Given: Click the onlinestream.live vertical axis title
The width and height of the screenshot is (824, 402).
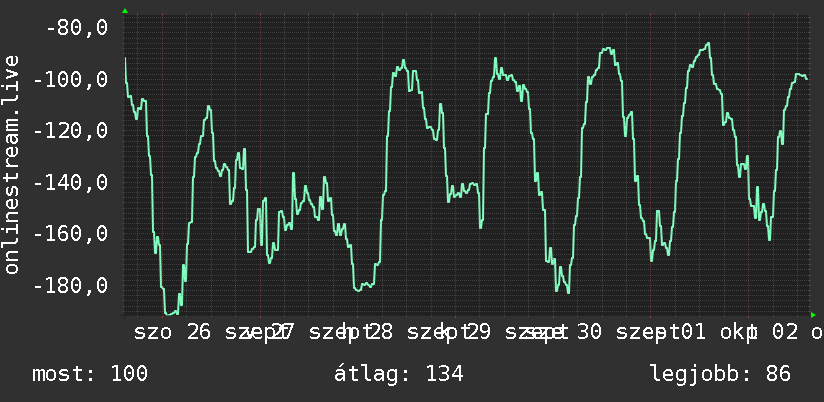Looking at the screenshot, I should (12, 164).
